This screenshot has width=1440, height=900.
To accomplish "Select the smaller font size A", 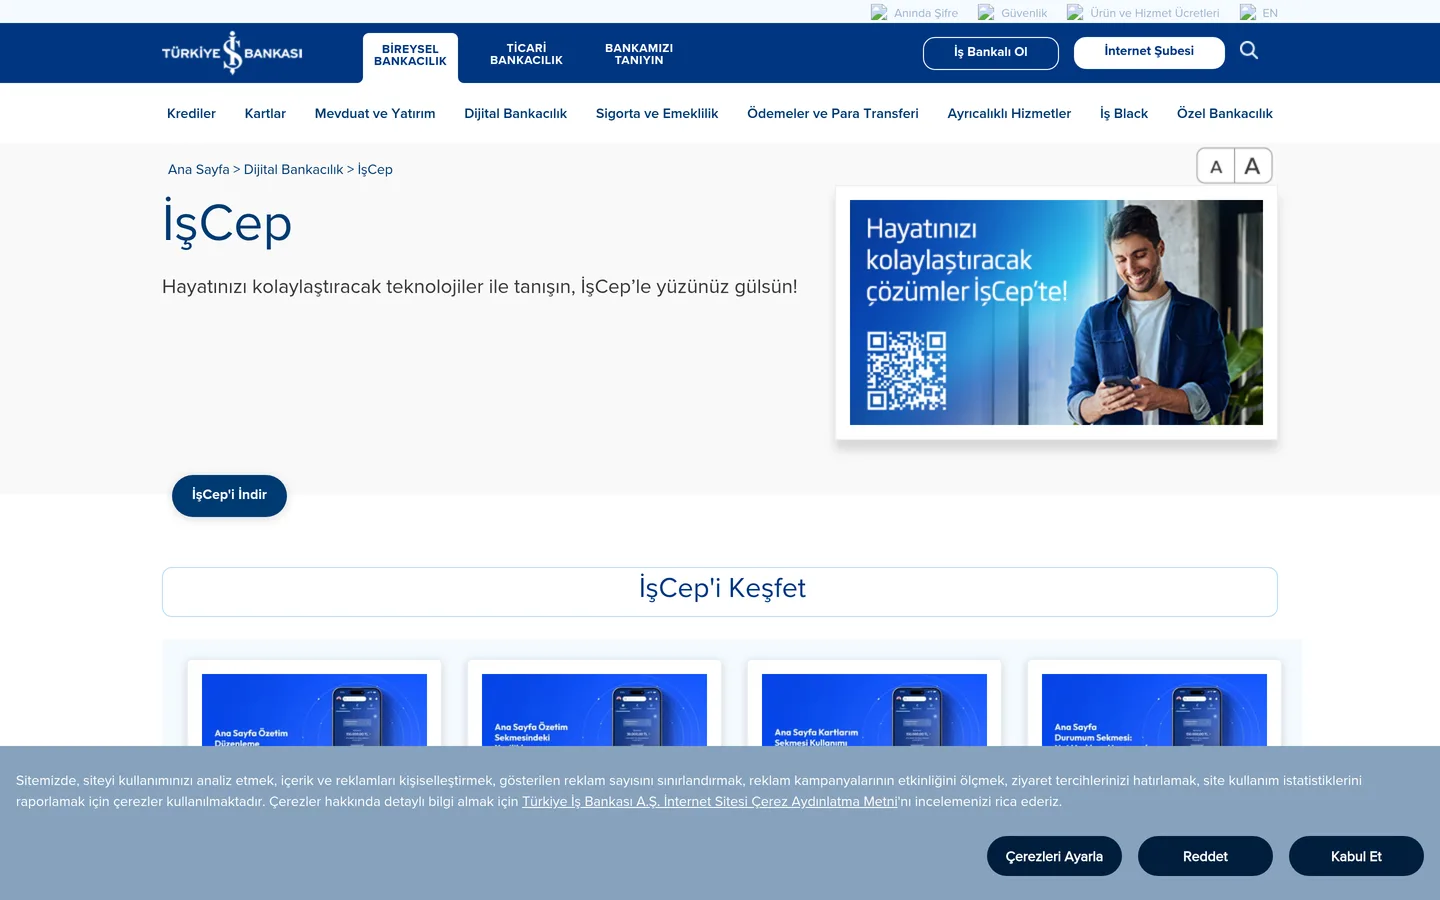I will point(1216,166).
